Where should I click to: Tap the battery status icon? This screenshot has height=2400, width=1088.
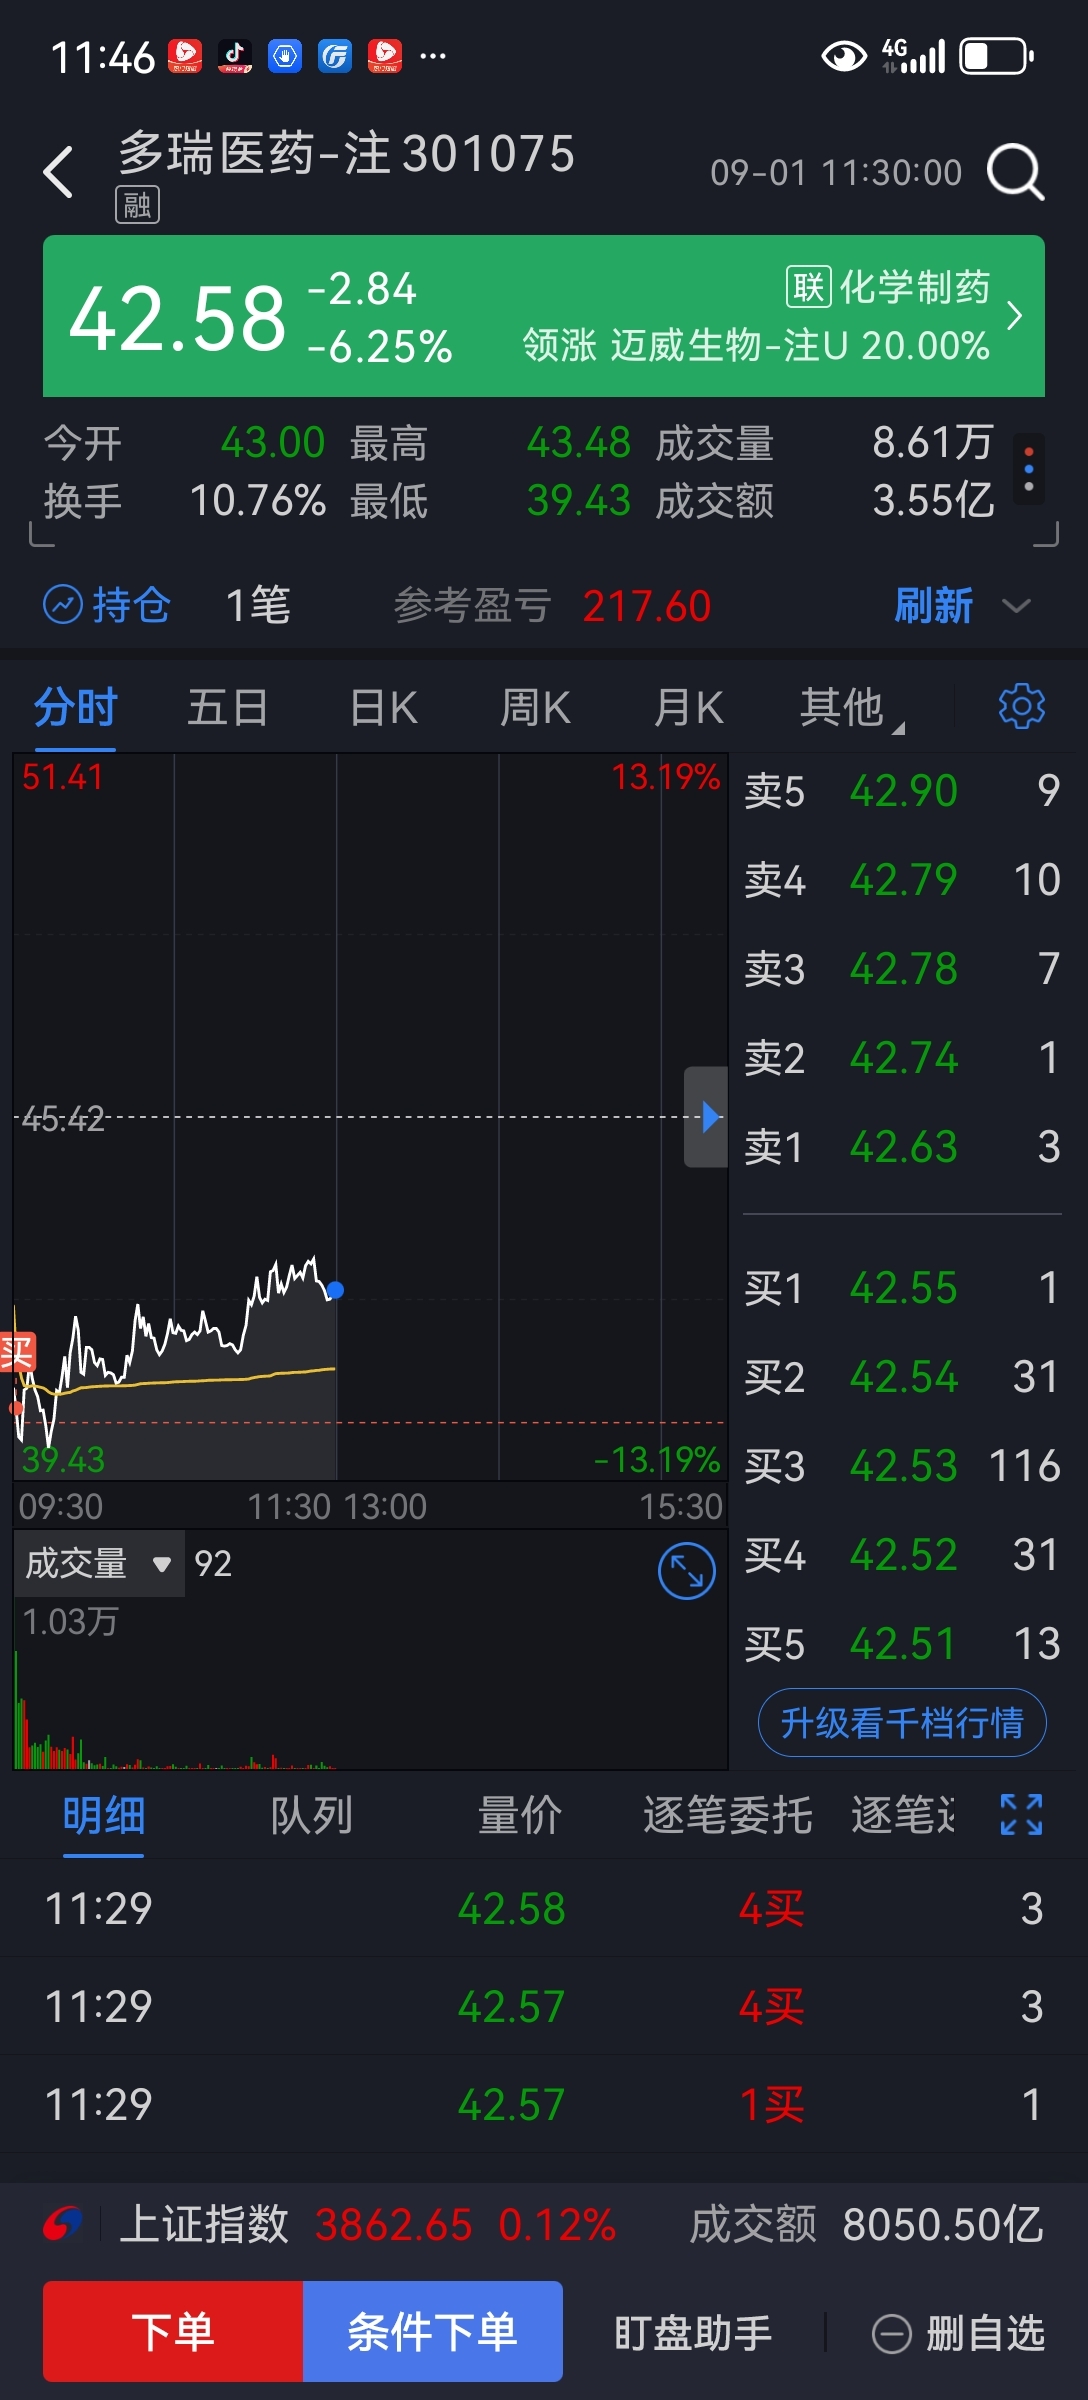997,56
